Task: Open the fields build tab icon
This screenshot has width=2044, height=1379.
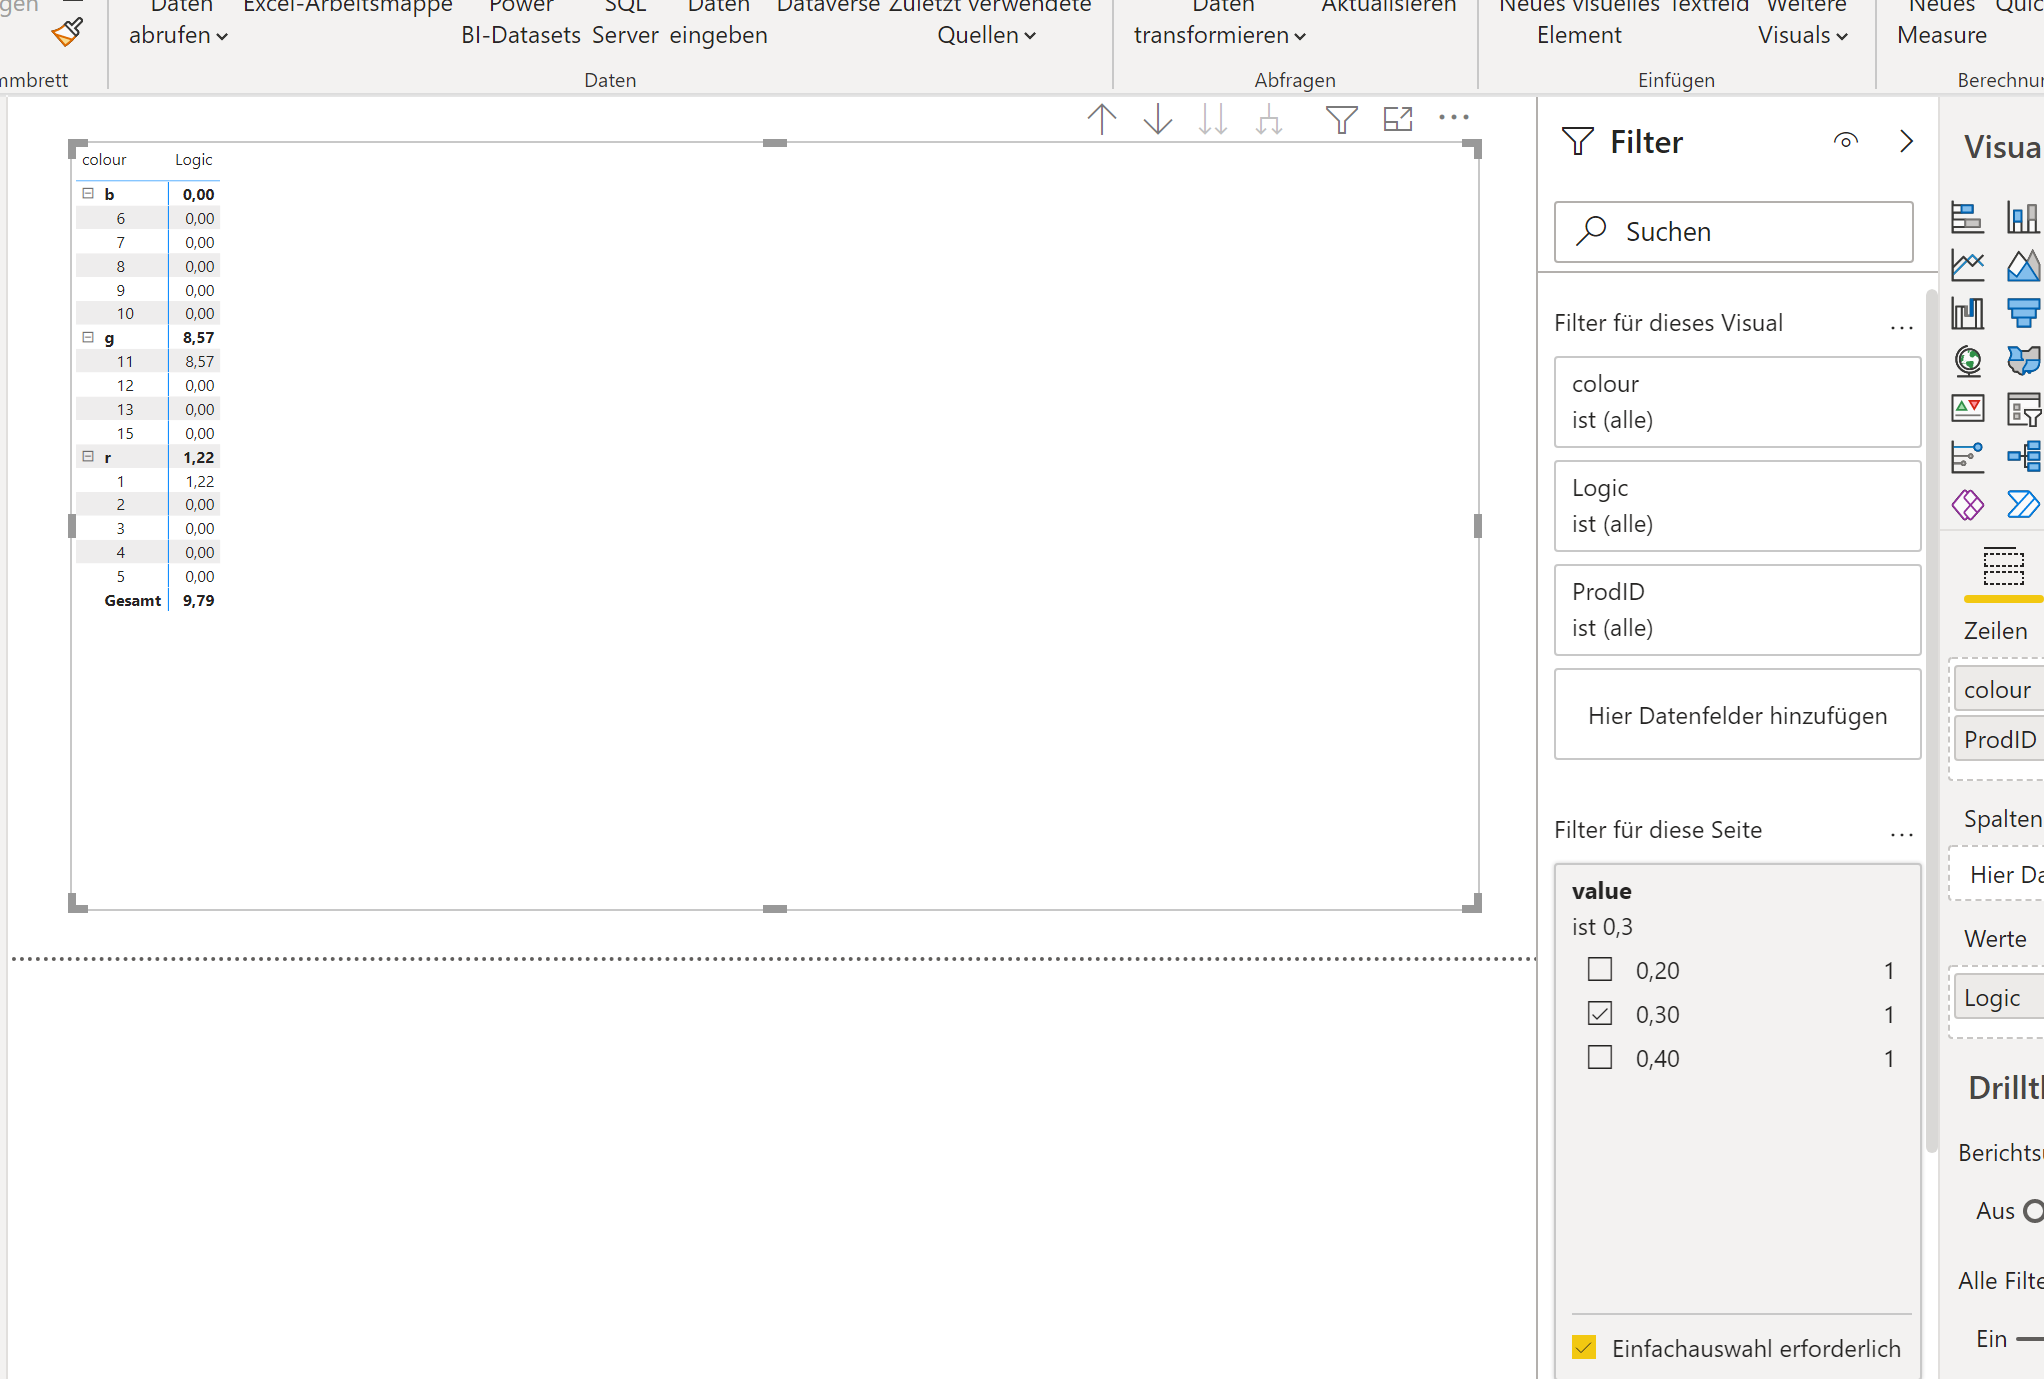Action: (2003, 567)
